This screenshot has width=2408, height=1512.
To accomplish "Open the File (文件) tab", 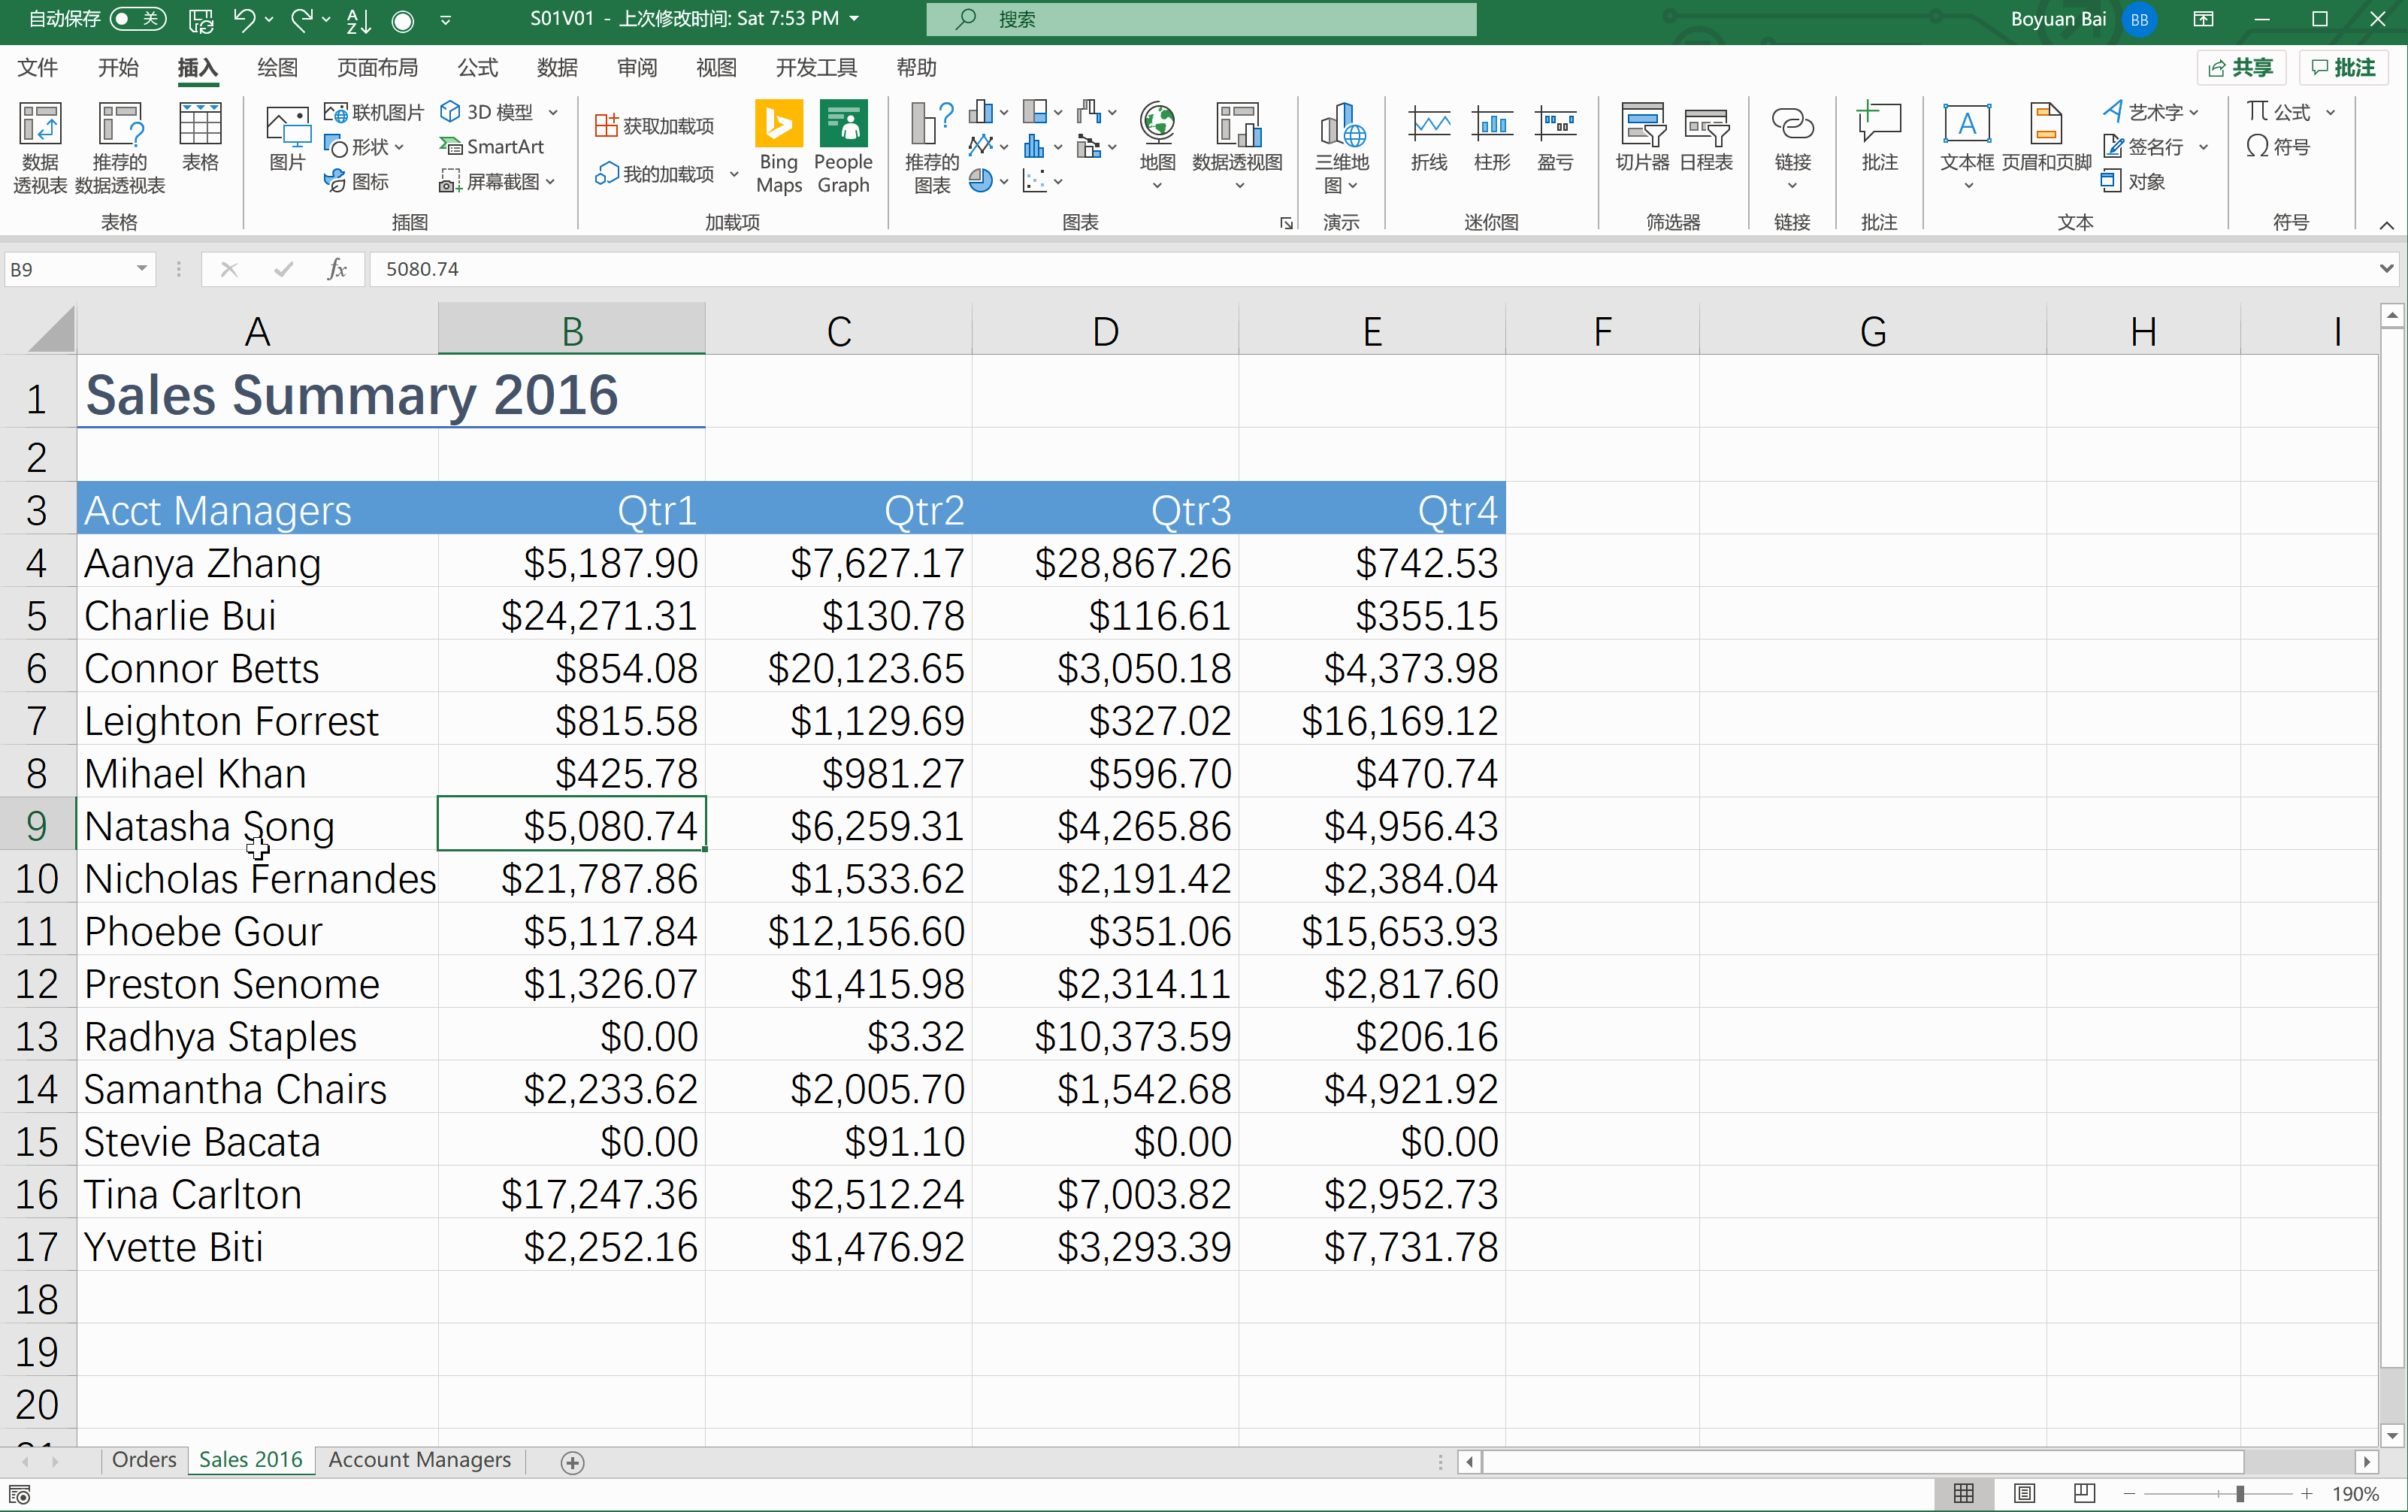I will point(38,67).
